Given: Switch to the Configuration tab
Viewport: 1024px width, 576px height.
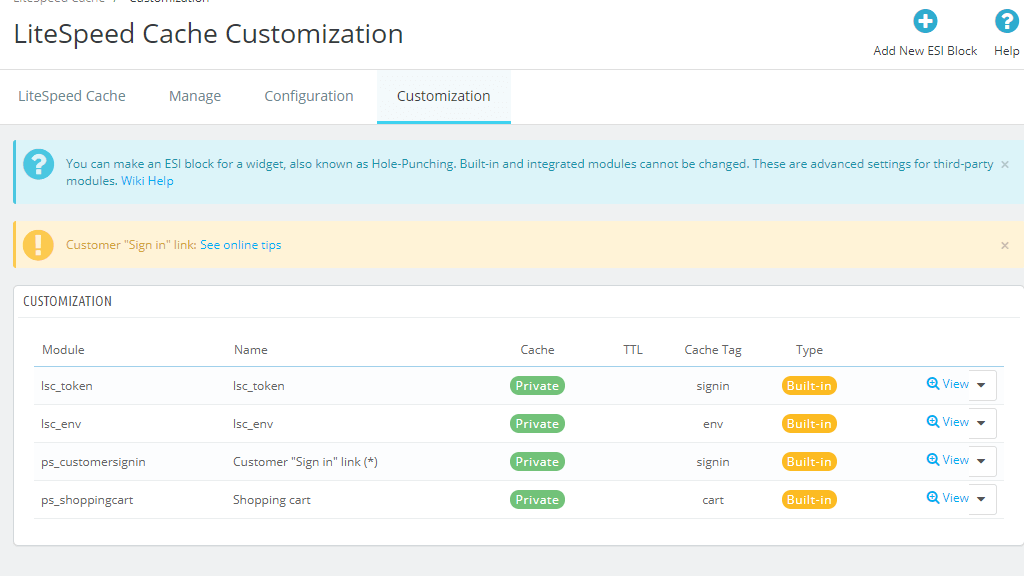Looking at the screenshot, I should [309, 96].
